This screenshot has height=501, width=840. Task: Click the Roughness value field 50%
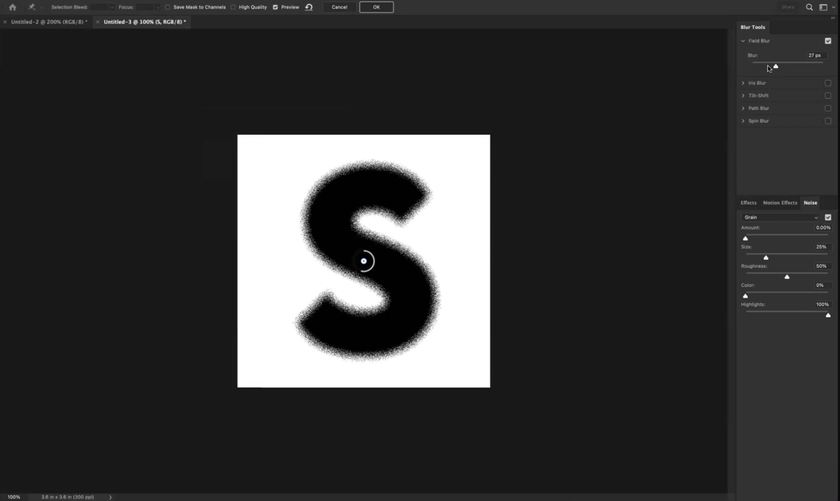click(x=821, y=266)
